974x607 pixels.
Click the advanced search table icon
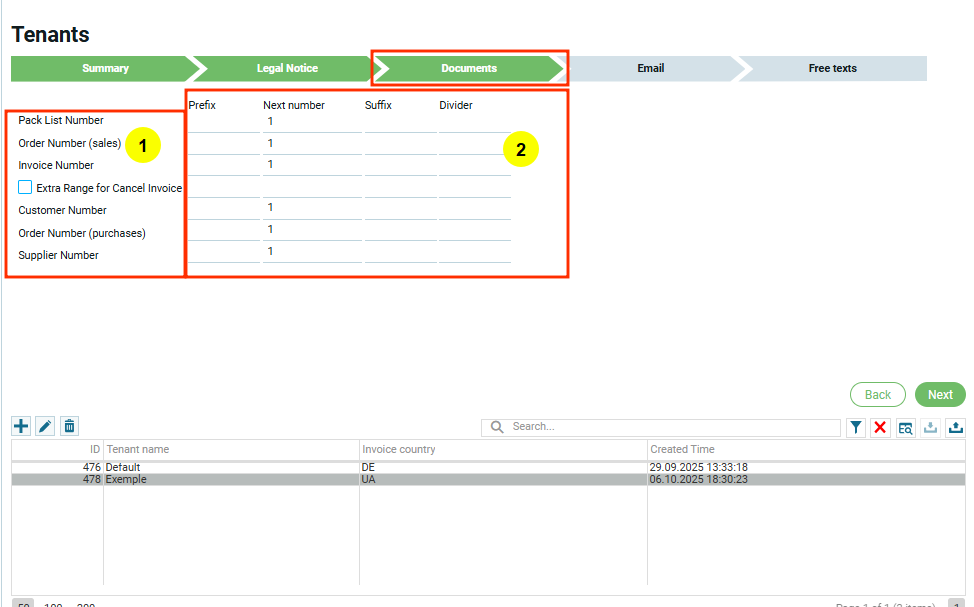point(905,427)
